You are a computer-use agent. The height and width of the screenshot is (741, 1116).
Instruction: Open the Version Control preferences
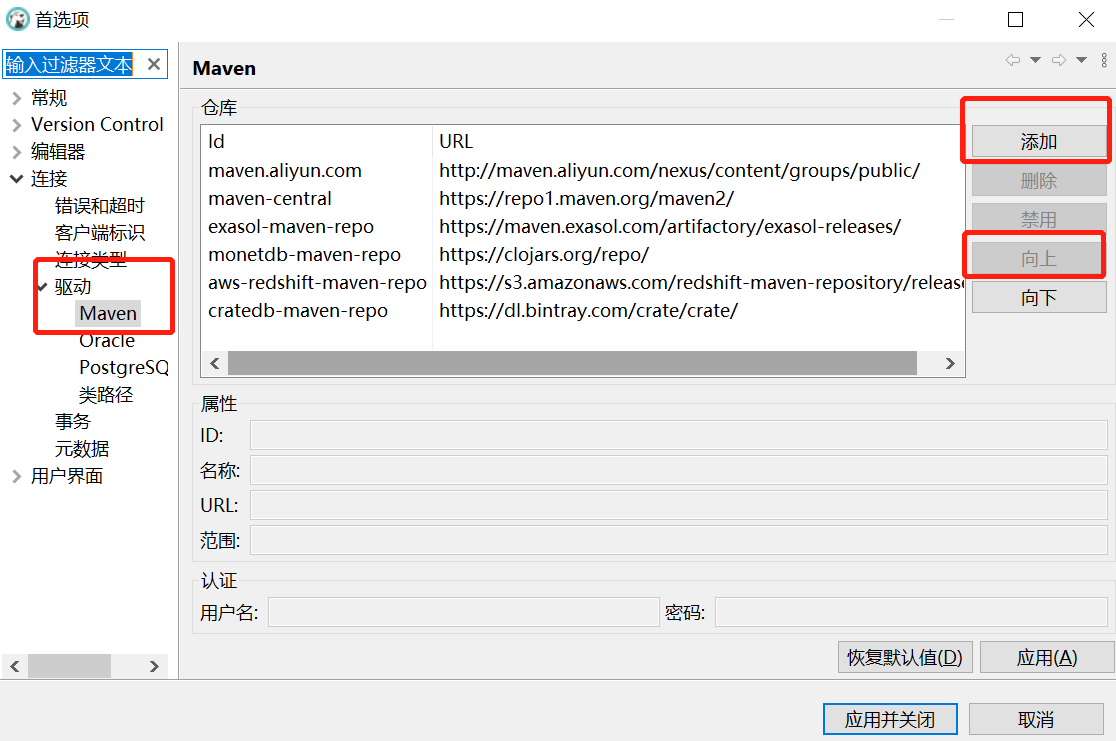(97, 124)
